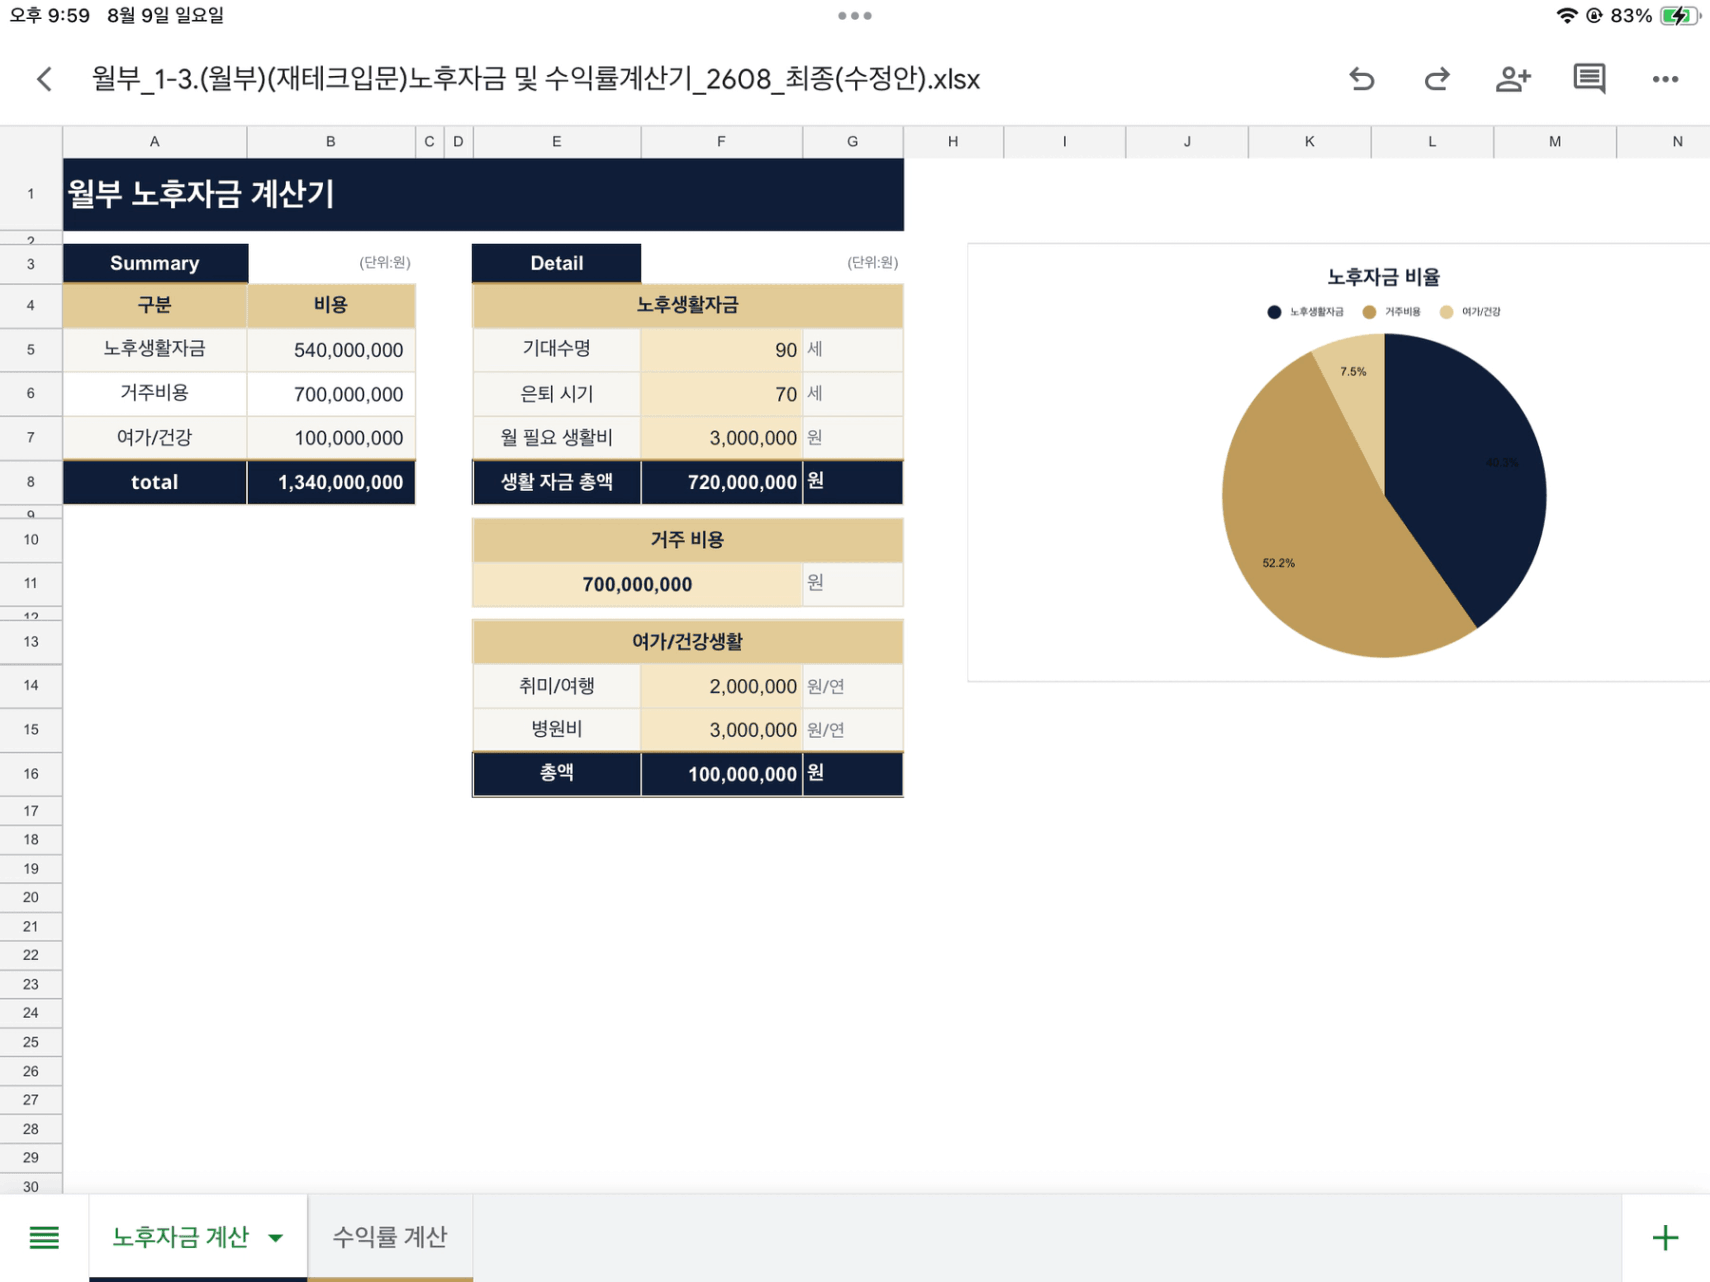1710x1282 pixels.
Task: Add a new sheet with plus icon
Action: click(1665, 1237)
